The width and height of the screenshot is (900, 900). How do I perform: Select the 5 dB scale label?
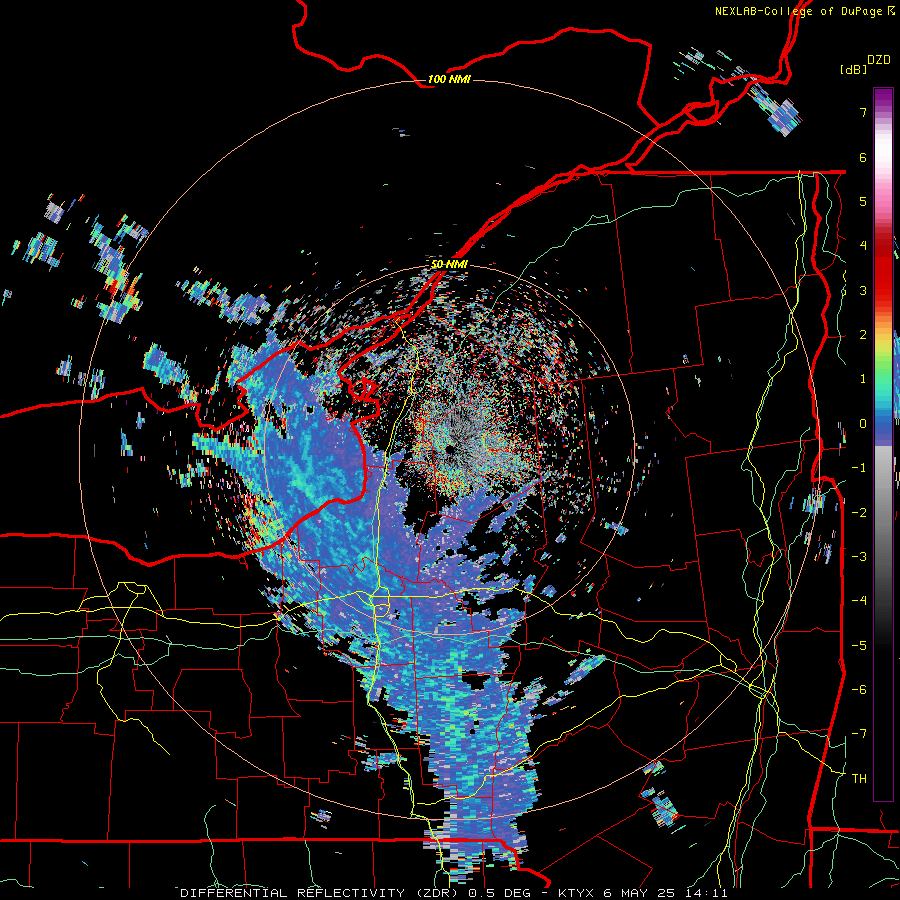click(x=863, y=201)
